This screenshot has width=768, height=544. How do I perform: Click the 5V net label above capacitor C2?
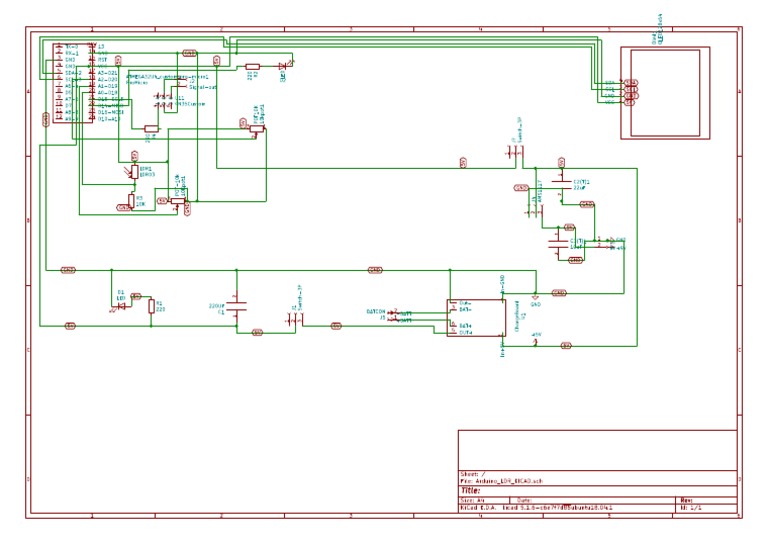coord(562,162)
